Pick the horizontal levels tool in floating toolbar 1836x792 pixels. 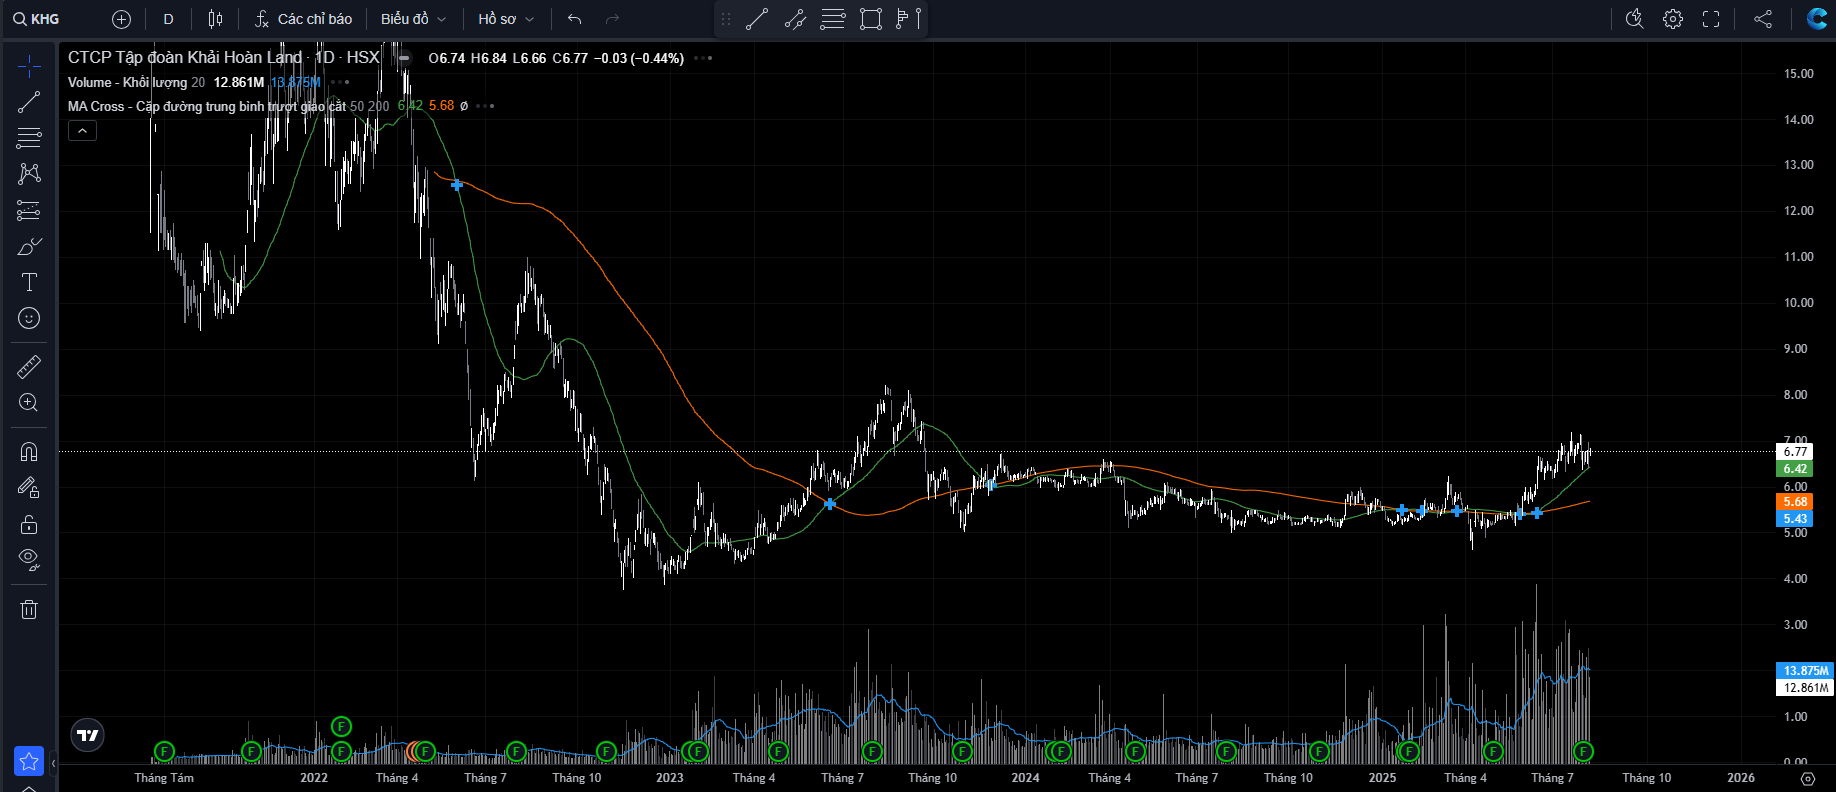(833, 19)
